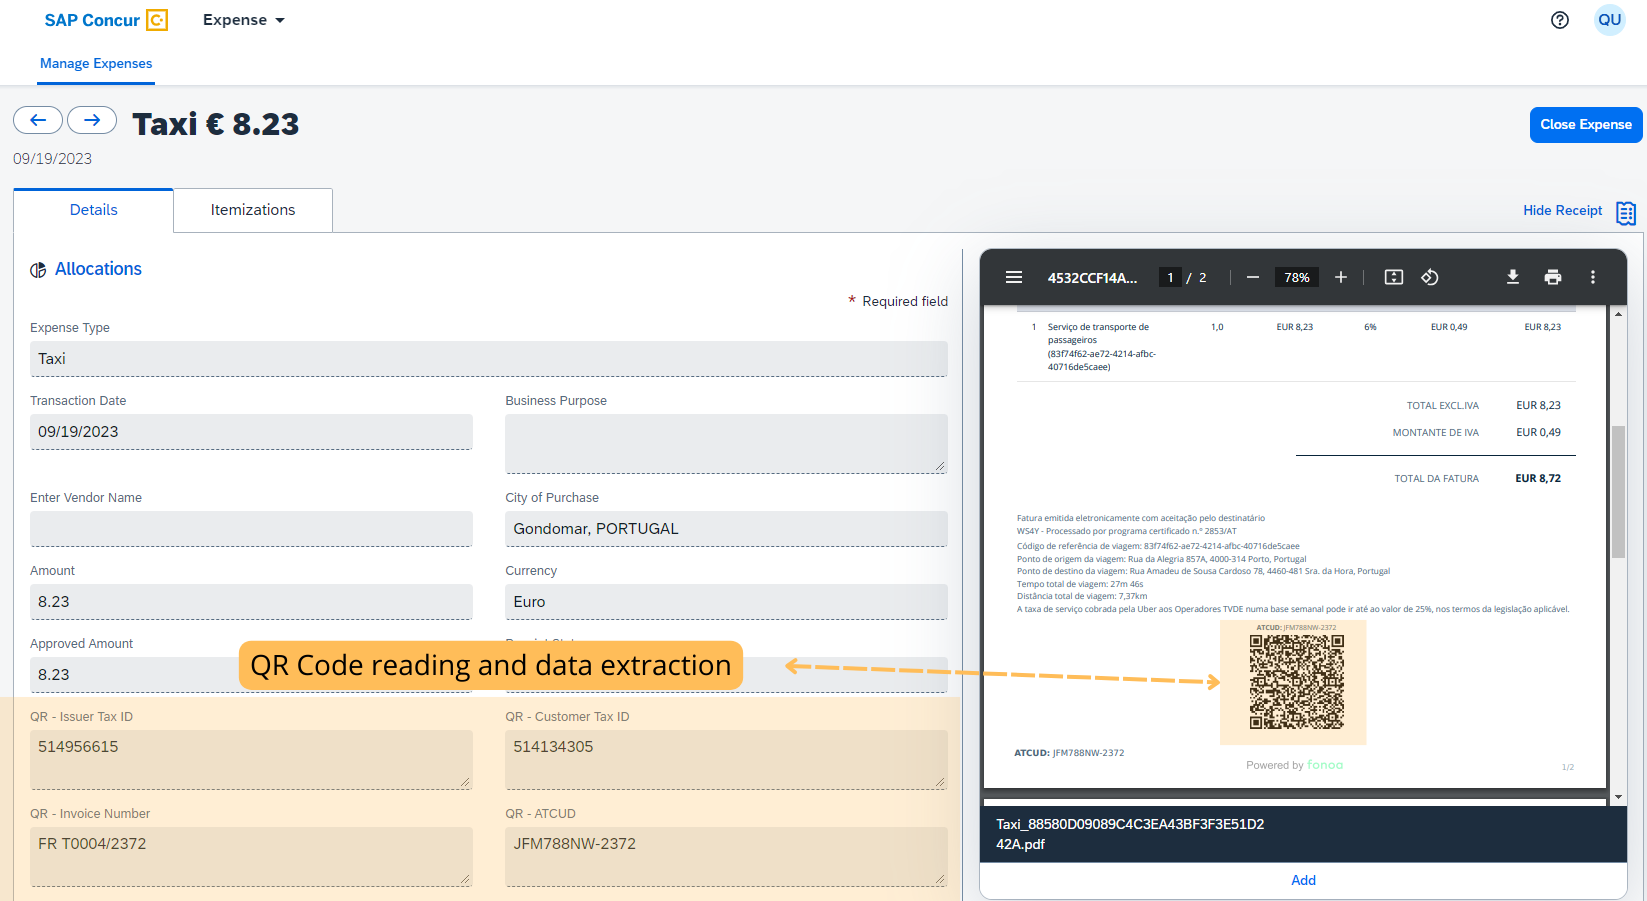Click the Transaction Date field
The height and width of the screenshot is (901, 1647).
click(x=251, y=432)
